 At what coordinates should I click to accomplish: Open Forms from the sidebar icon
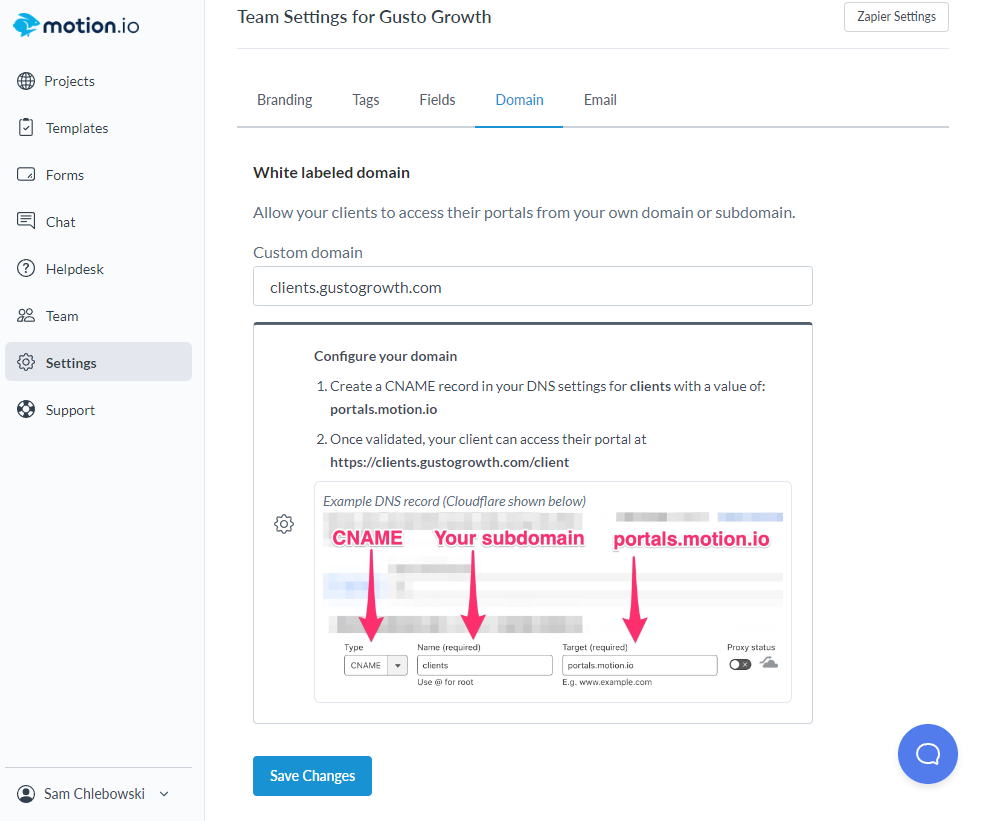tap(26, 175)
